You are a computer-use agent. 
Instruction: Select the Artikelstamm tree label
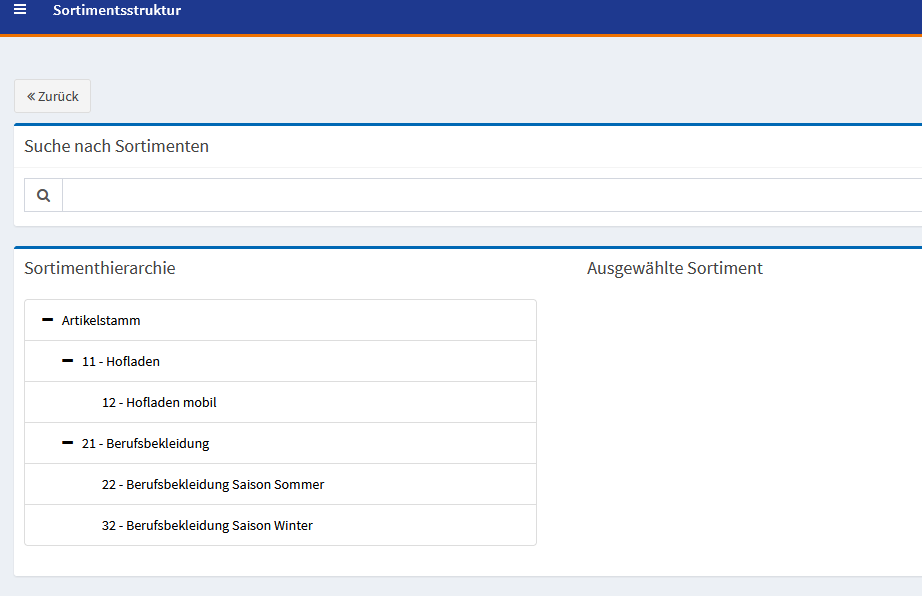(101, 321)
